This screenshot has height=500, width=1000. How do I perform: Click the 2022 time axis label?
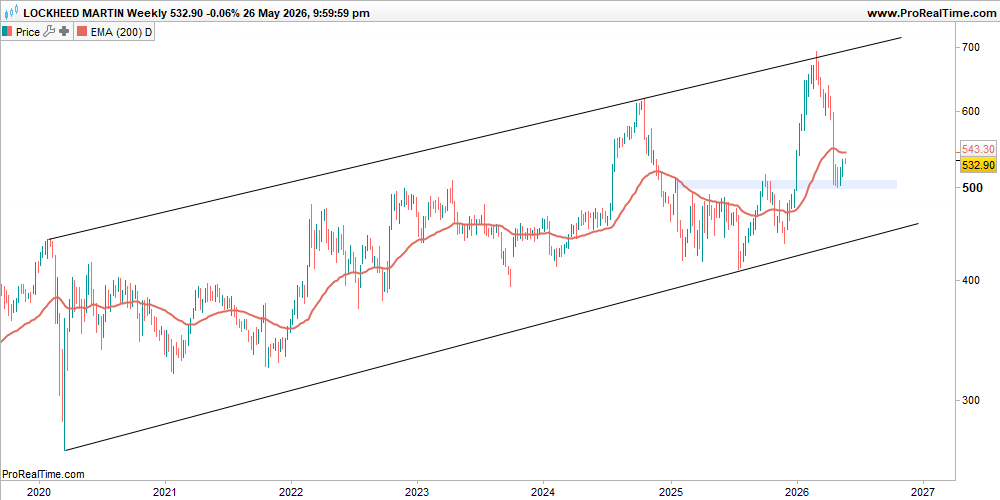click(x=291, y=492)
